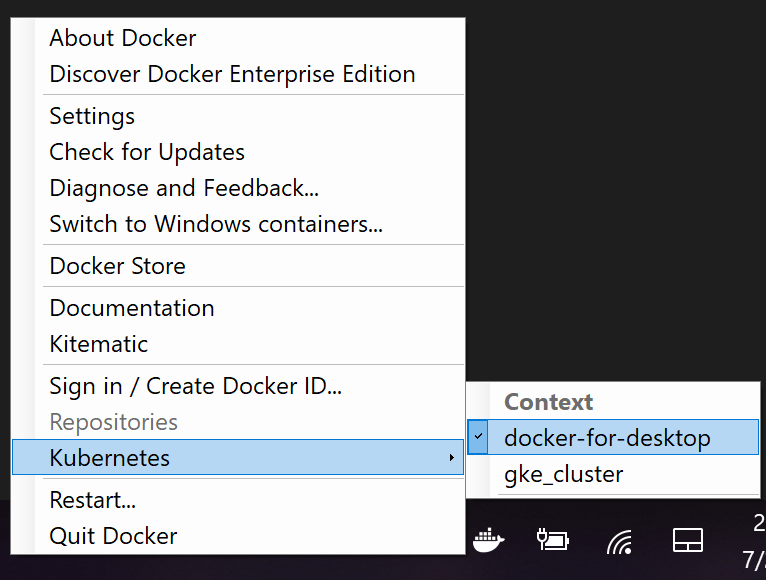766x580 pixels.
Task: Click the touchpad tray icon
Action: click(x=687, y=541)
